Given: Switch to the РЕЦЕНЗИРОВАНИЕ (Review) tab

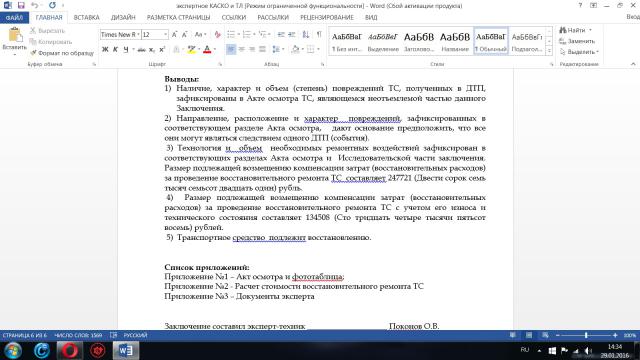Looking at the screenshot, I should point(327,18).
